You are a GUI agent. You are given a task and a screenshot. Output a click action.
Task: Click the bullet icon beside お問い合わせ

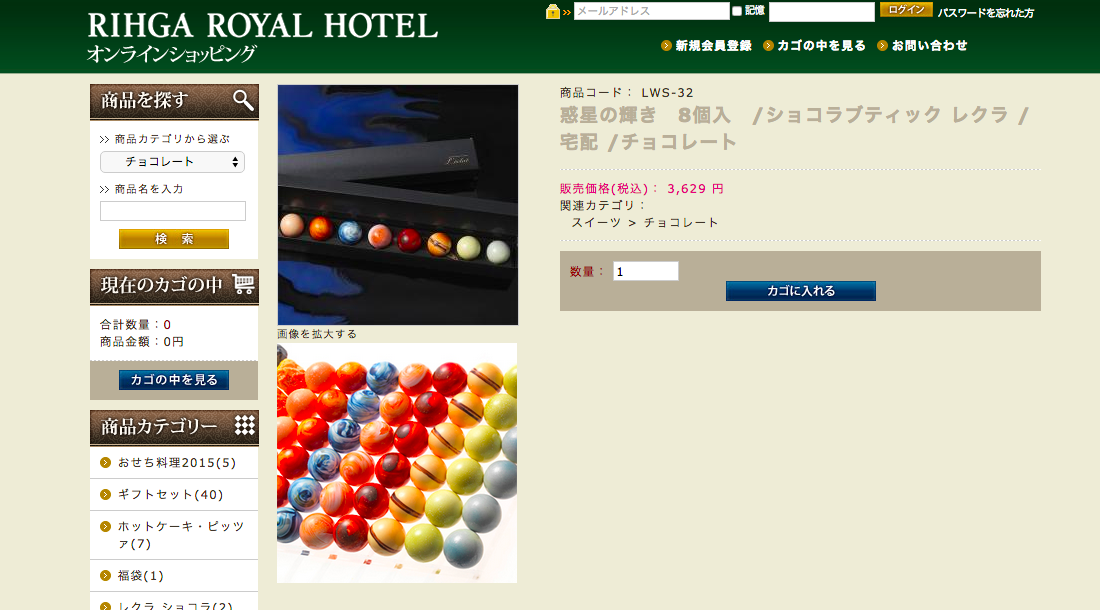[883, 46]
